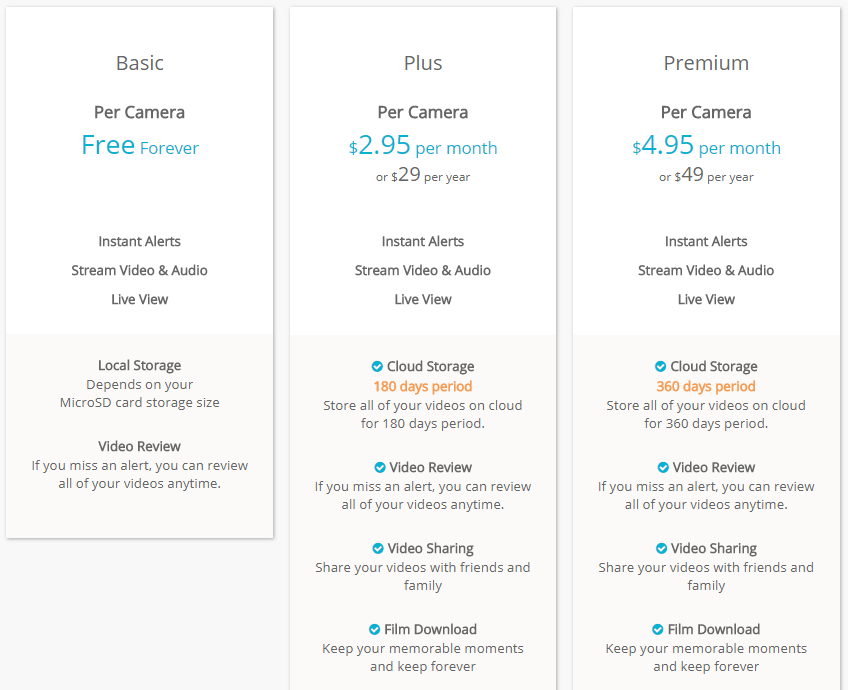This screenshot has height=690, width=848.
Task: Click the $49 per year option
Action: pos(706,175)
